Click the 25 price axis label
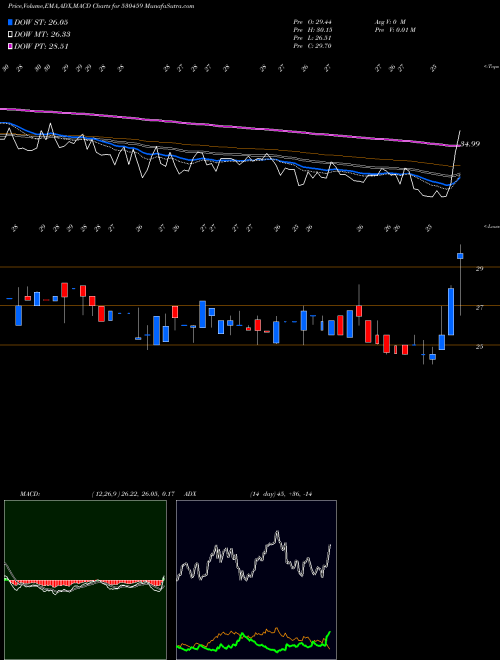 pos(479,347)
